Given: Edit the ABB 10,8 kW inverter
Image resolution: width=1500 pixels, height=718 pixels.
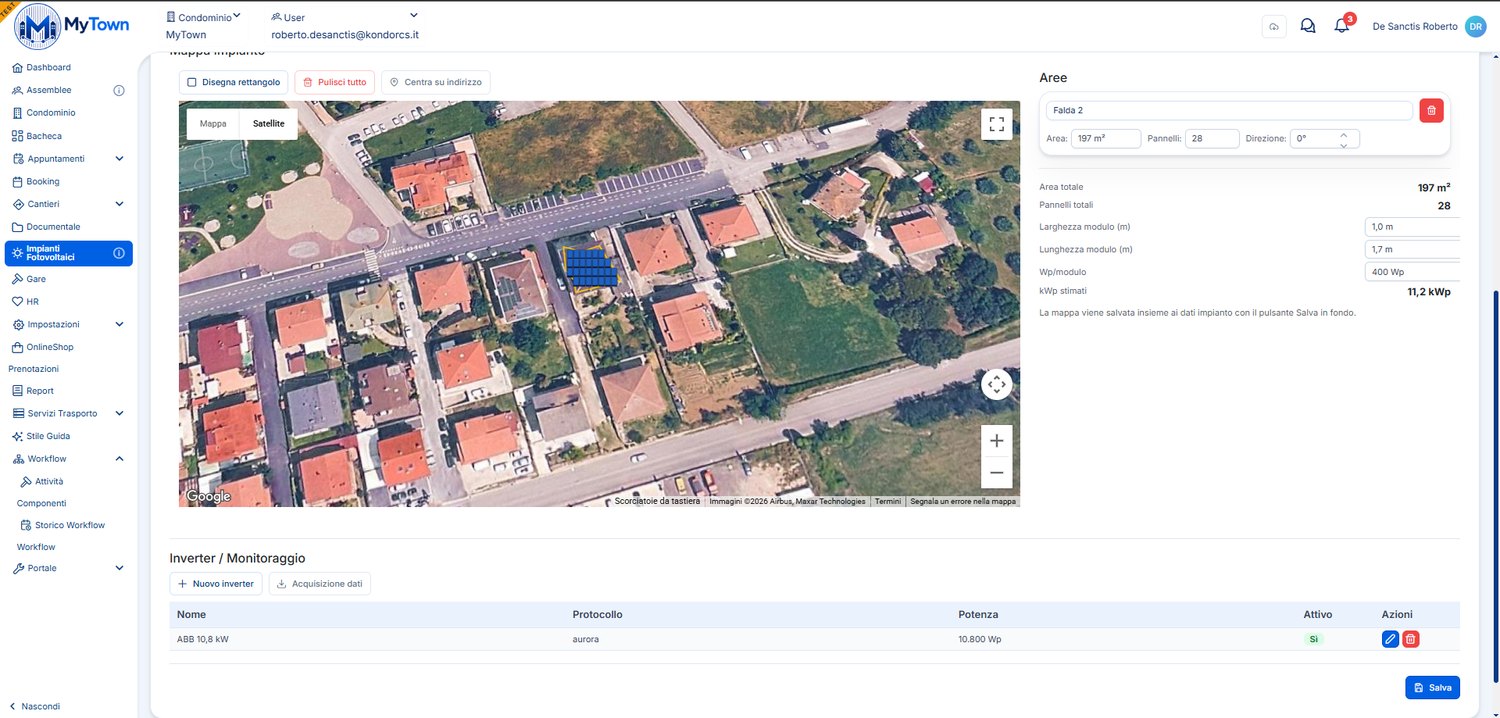Looking at the screenshot, I should 1390,639.
